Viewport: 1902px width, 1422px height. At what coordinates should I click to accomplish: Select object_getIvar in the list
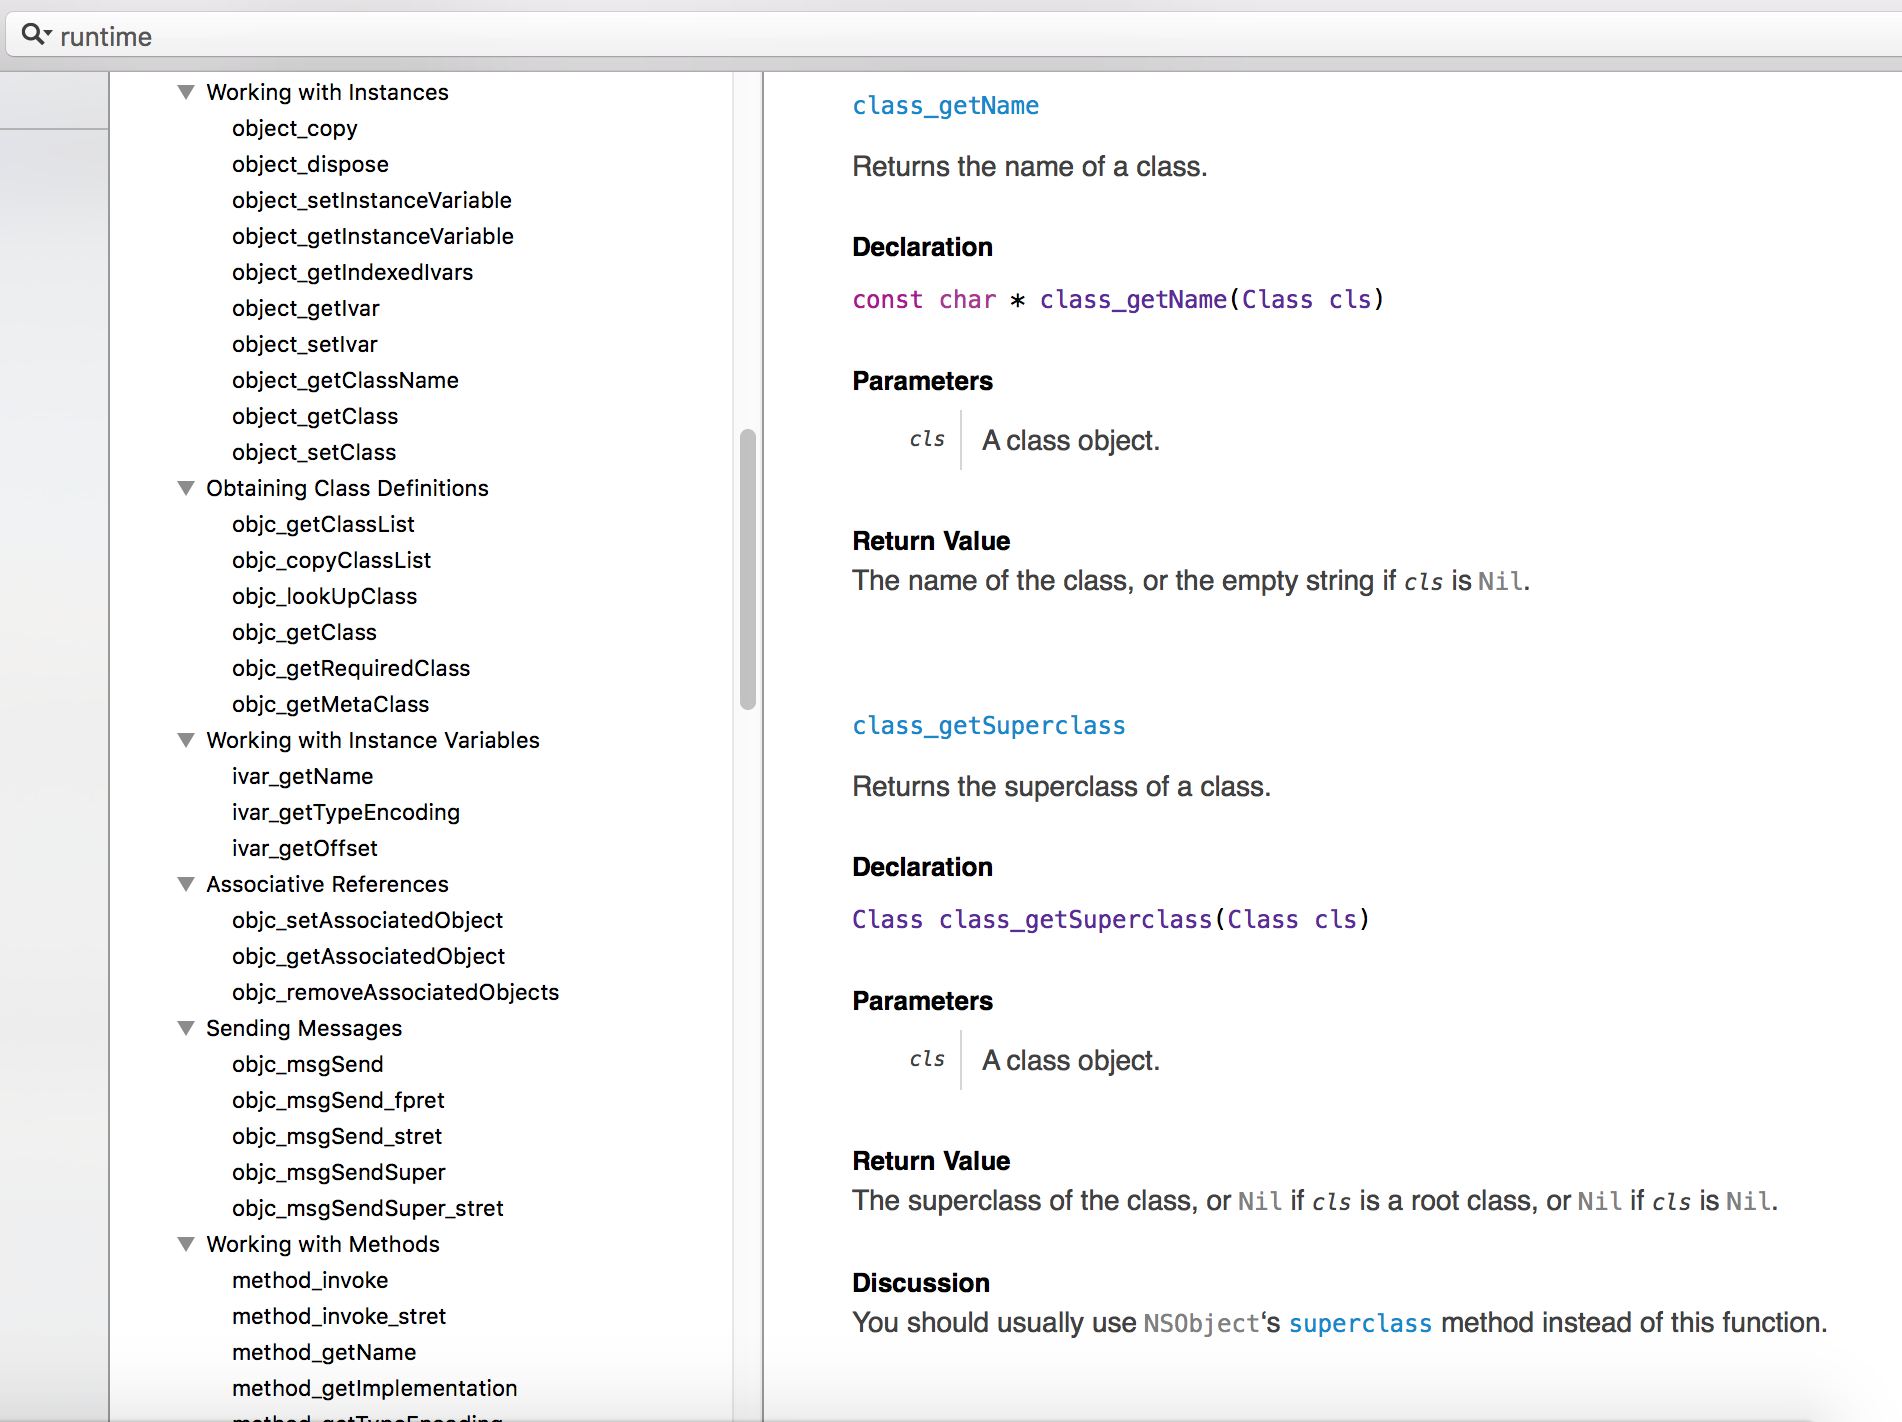tap(305, 309)
